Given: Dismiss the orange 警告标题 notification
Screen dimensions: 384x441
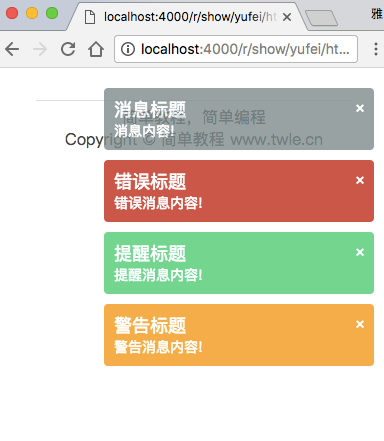Looking at the screenshot, I should tap(360, 324).
